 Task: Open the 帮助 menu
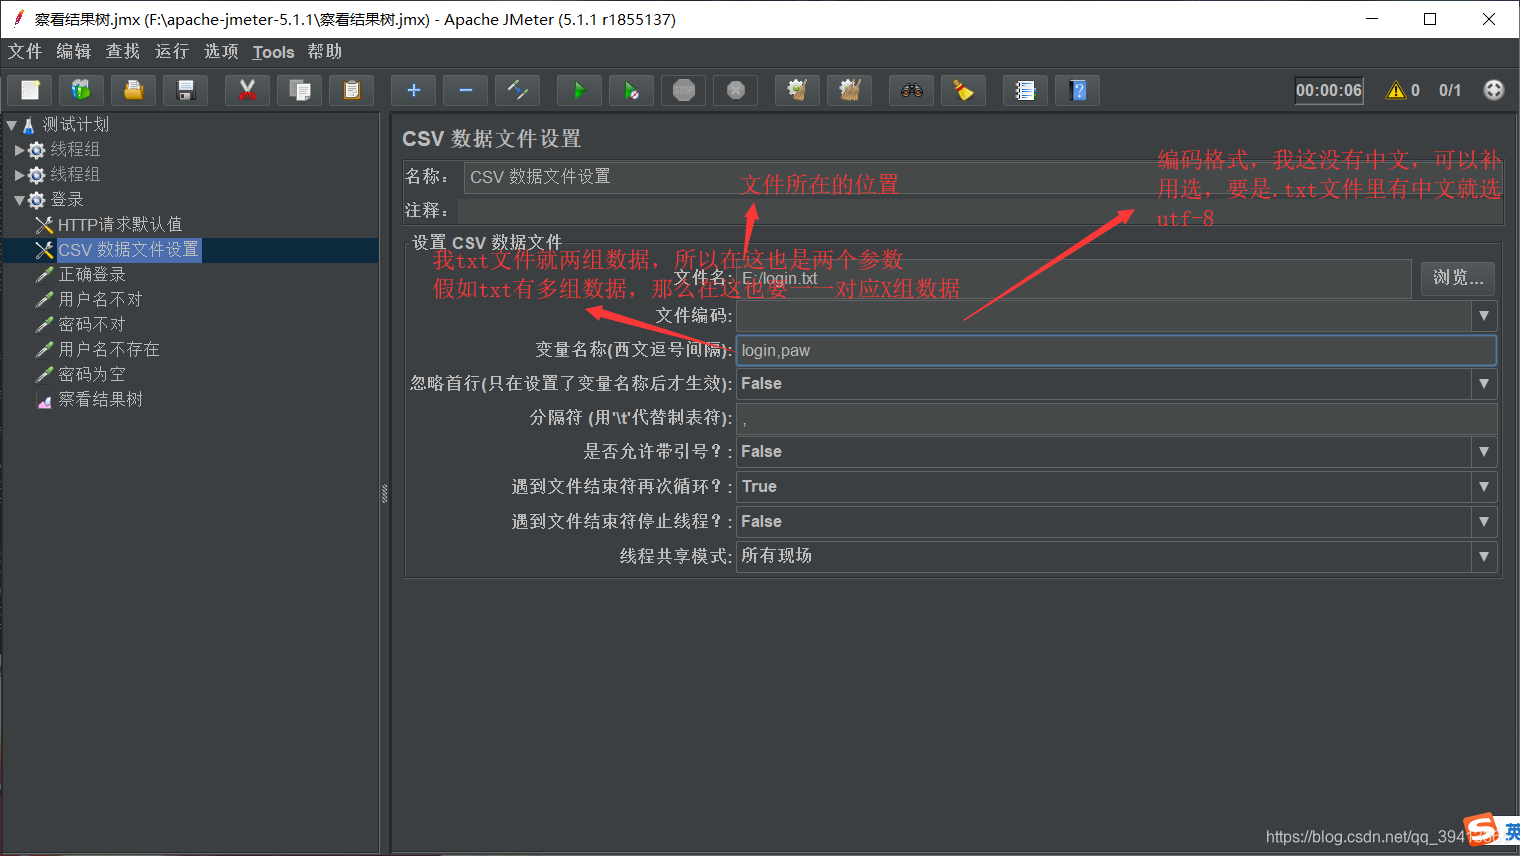325,51
